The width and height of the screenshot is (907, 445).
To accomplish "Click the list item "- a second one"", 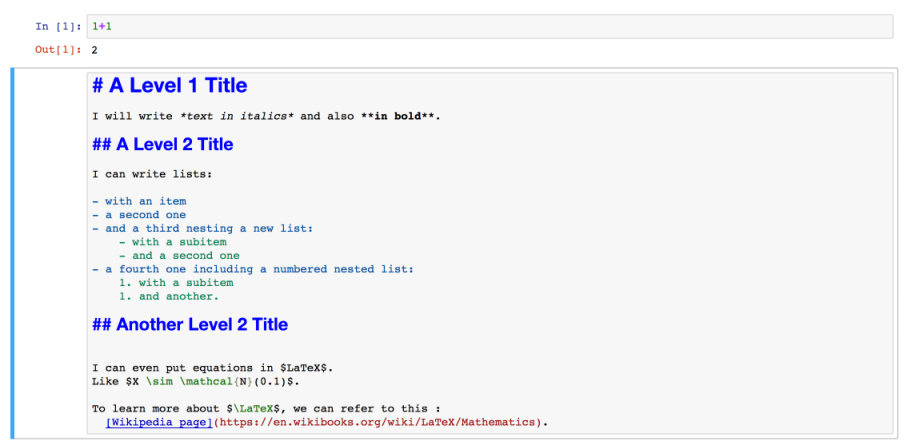I will pos(139,215).
